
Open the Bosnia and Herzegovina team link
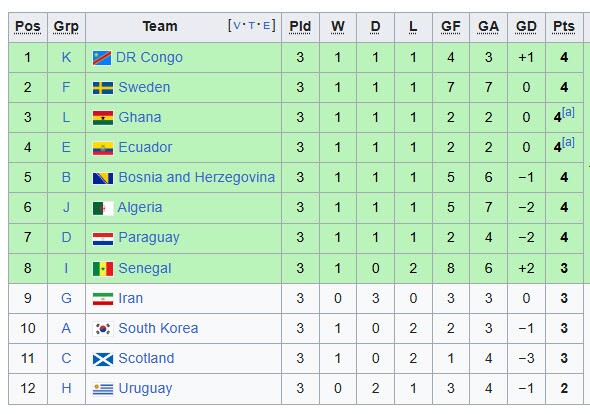click(196, 177)
